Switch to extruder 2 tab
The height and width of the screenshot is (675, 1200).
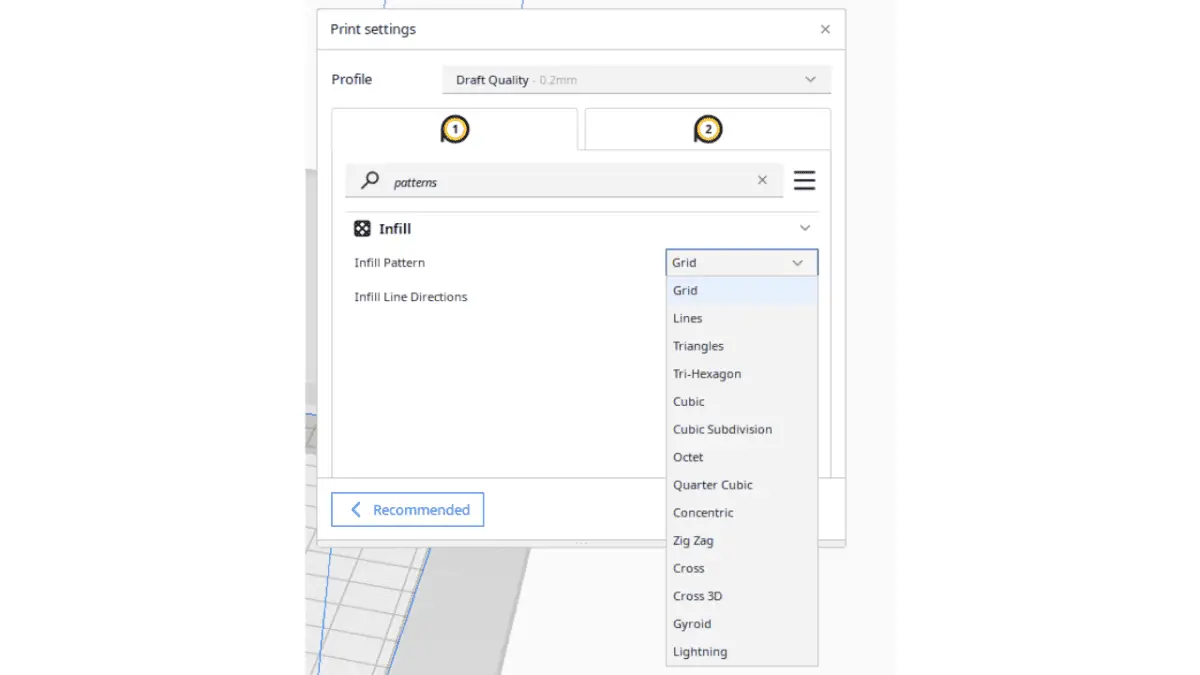coord(708,129)
